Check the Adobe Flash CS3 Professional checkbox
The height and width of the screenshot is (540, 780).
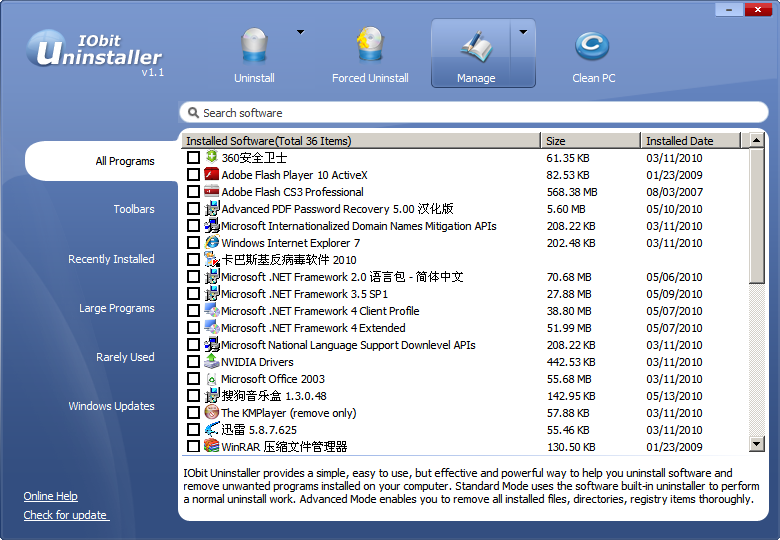click(x=194, y=192)
